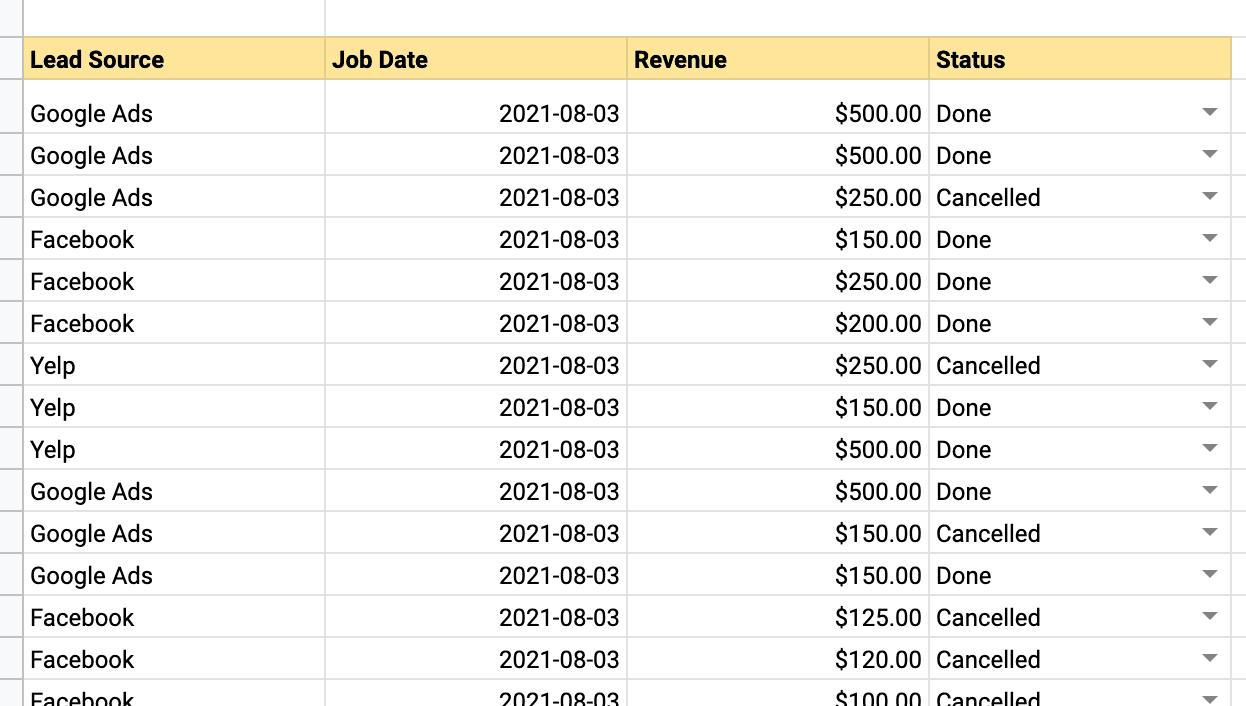Select $150.00 revenue in Facebook row
1246x706 pixels.
pyautogui.click(x=778, y=239)
